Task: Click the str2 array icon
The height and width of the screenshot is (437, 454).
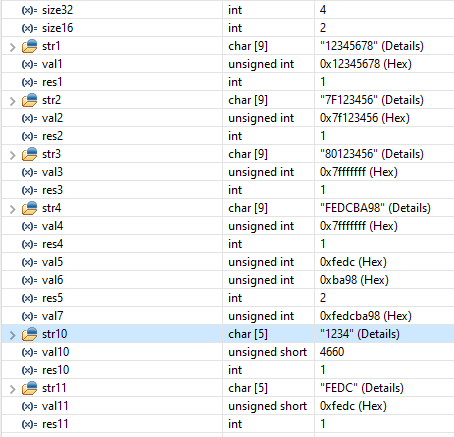Action: pyautogui.click(x=30, y=100)
